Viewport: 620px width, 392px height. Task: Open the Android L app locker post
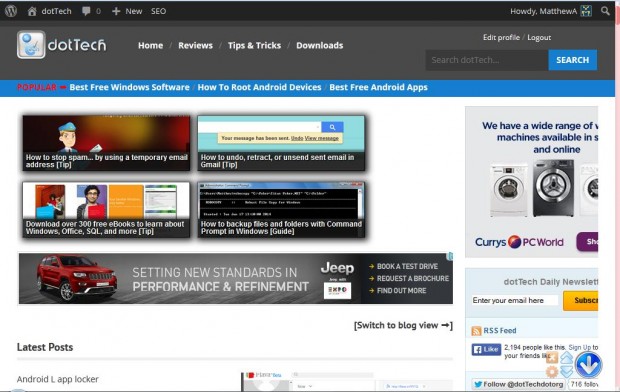tap(57, 379)
